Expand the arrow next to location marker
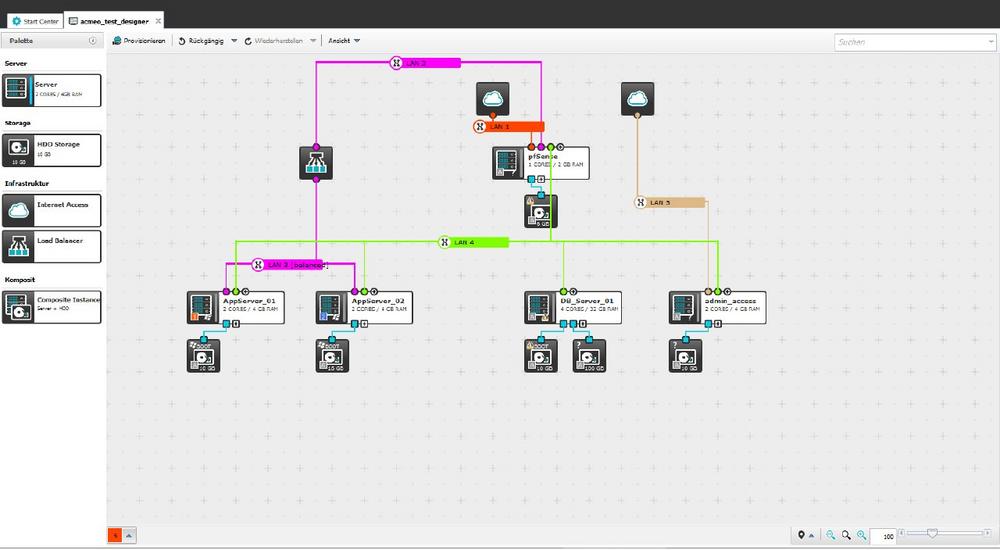1000x550 pixels. pyautogui.click(x=811, y=536)
